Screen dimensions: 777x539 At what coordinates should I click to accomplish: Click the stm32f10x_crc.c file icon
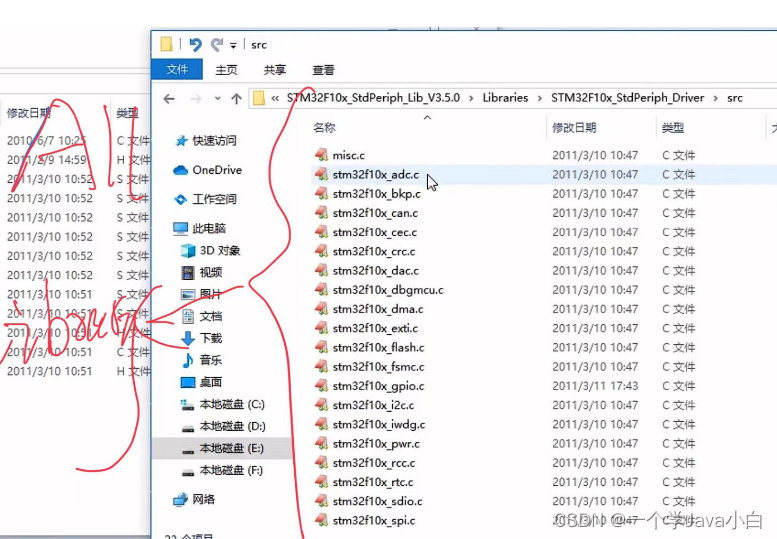(x=321, y=251)
